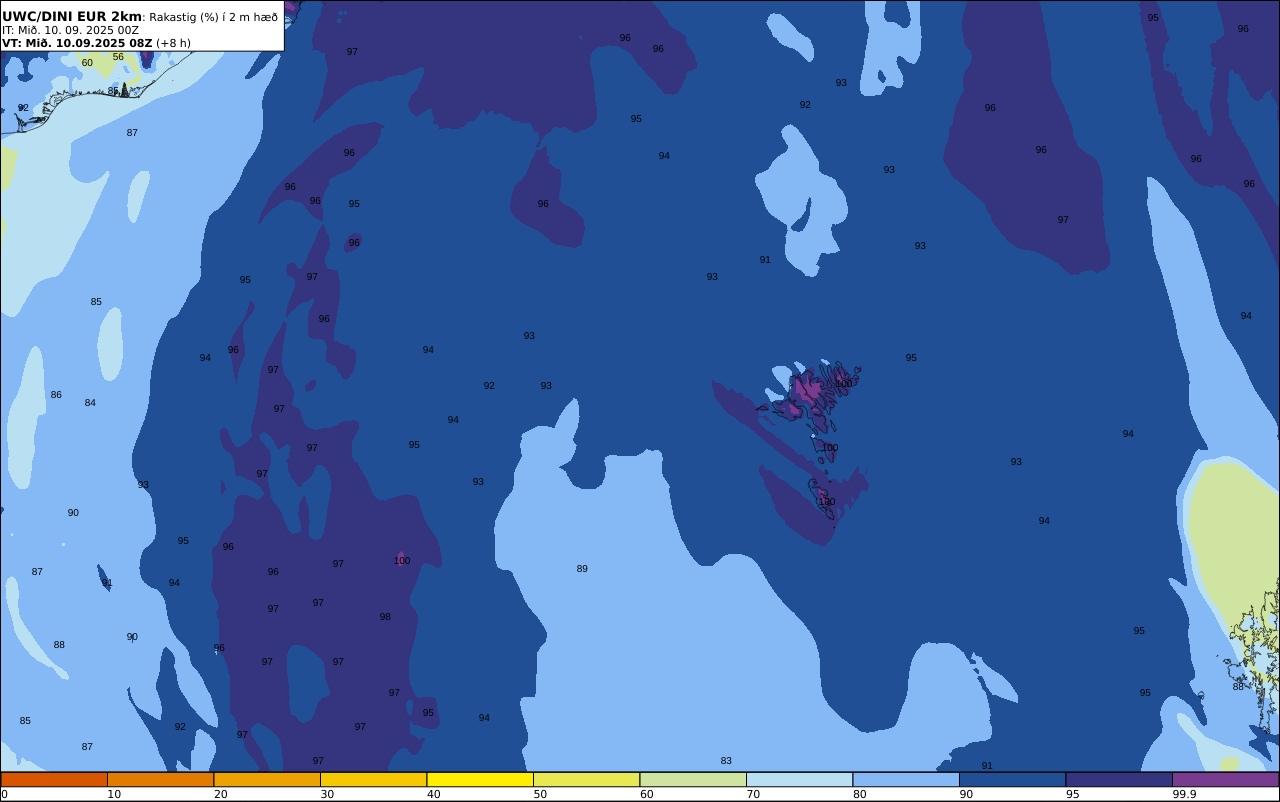1280x802 pixels.
Task: Click the 60–70 pale green legend swatch
Action: [x=693, y=779]
